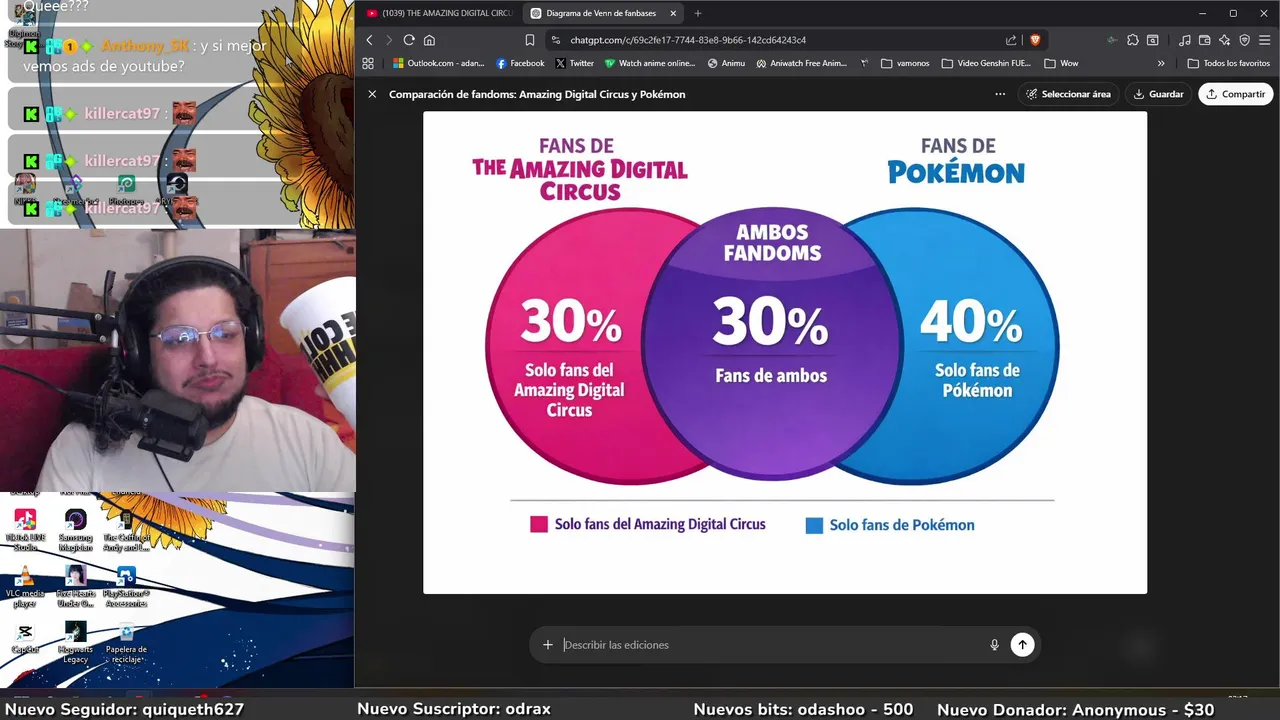1280x720 pixels.
Task: Open Papelera de reciclaje on desktop
Action: click(126, 643)
